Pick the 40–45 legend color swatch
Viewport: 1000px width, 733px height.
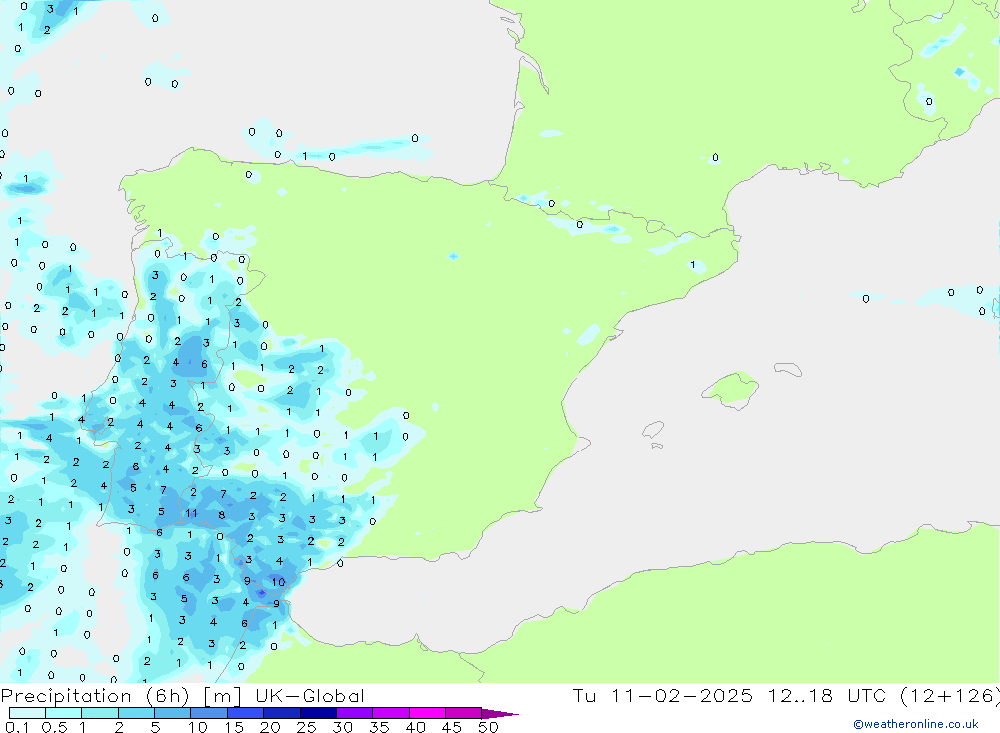pos(427,713)
